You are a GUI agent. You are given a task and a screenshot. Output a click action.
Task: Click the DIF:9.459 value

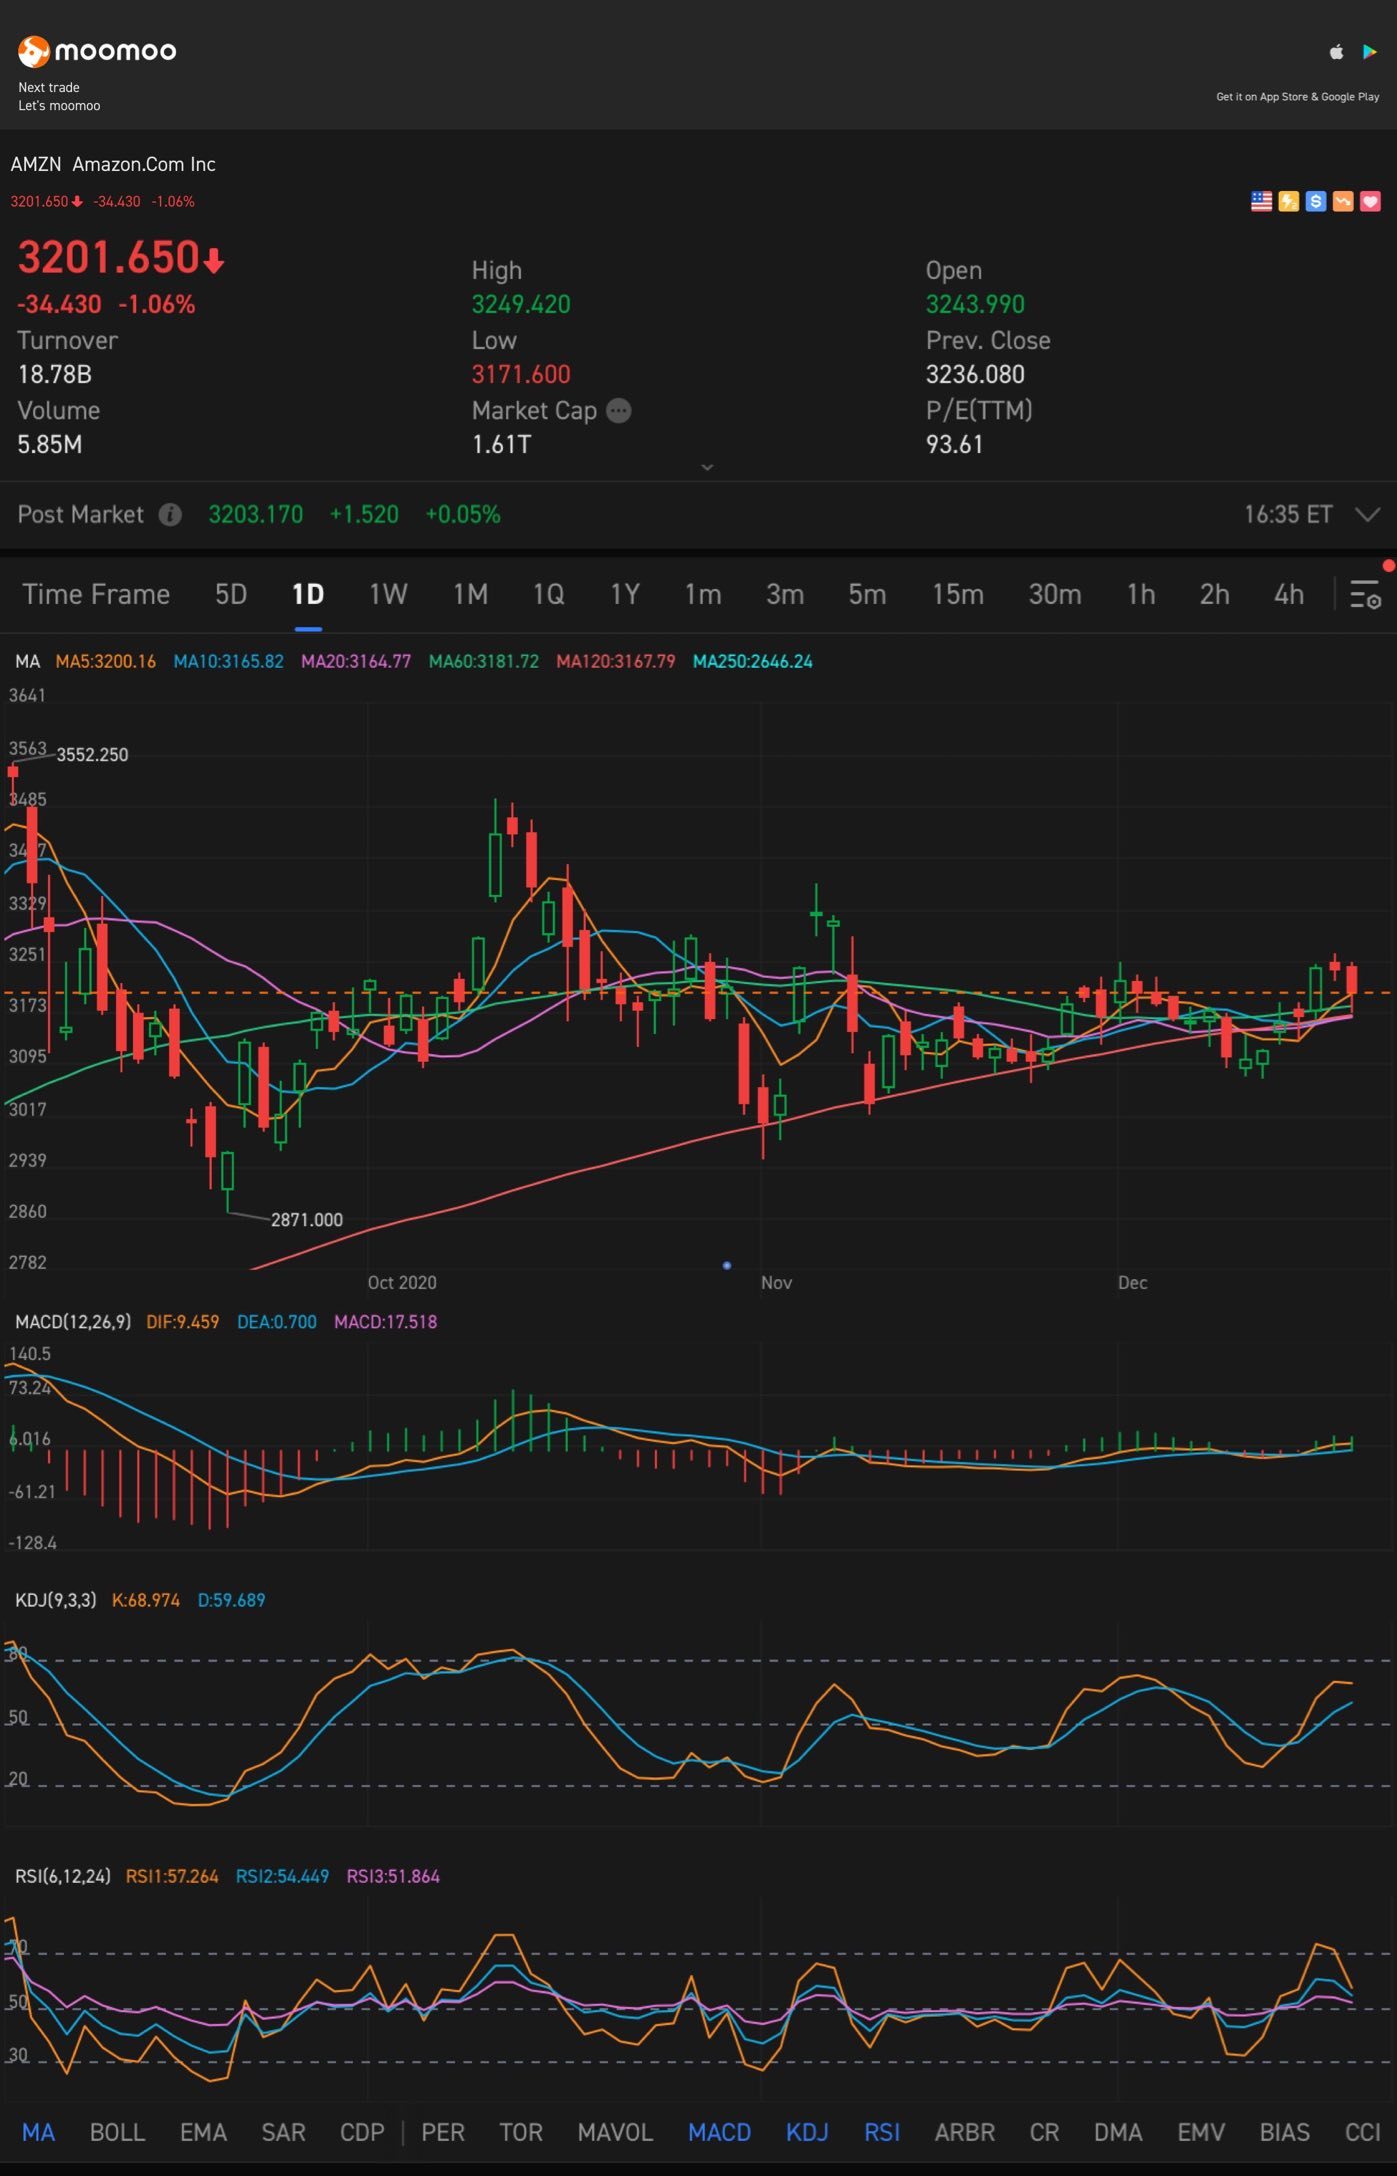point(182,1322)
